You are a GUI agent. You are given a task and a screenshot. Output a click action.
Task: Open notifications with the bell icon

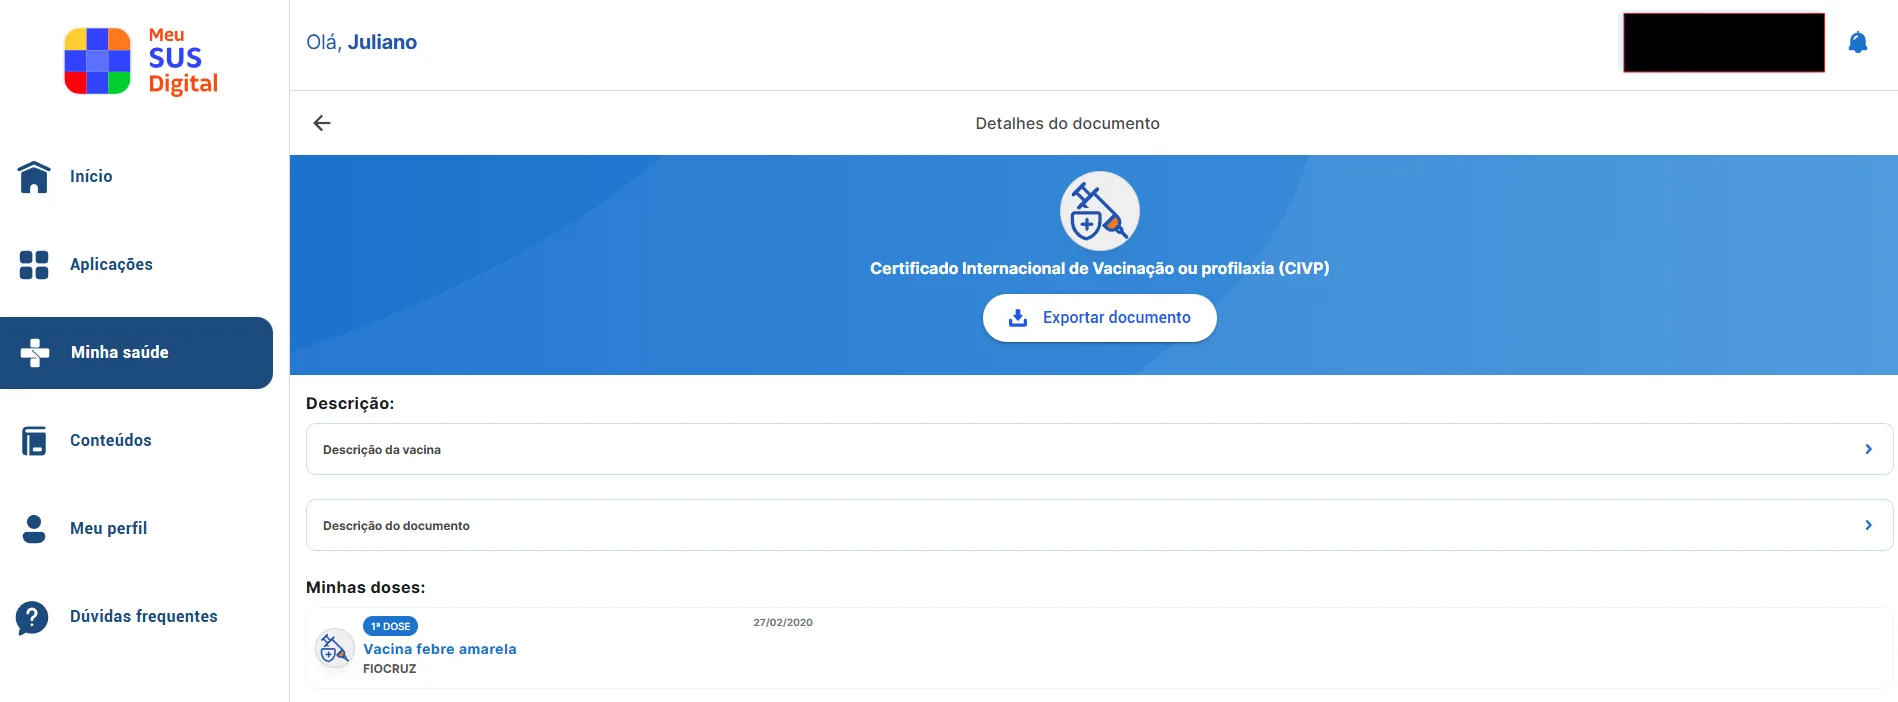[x=1857, y=43]
